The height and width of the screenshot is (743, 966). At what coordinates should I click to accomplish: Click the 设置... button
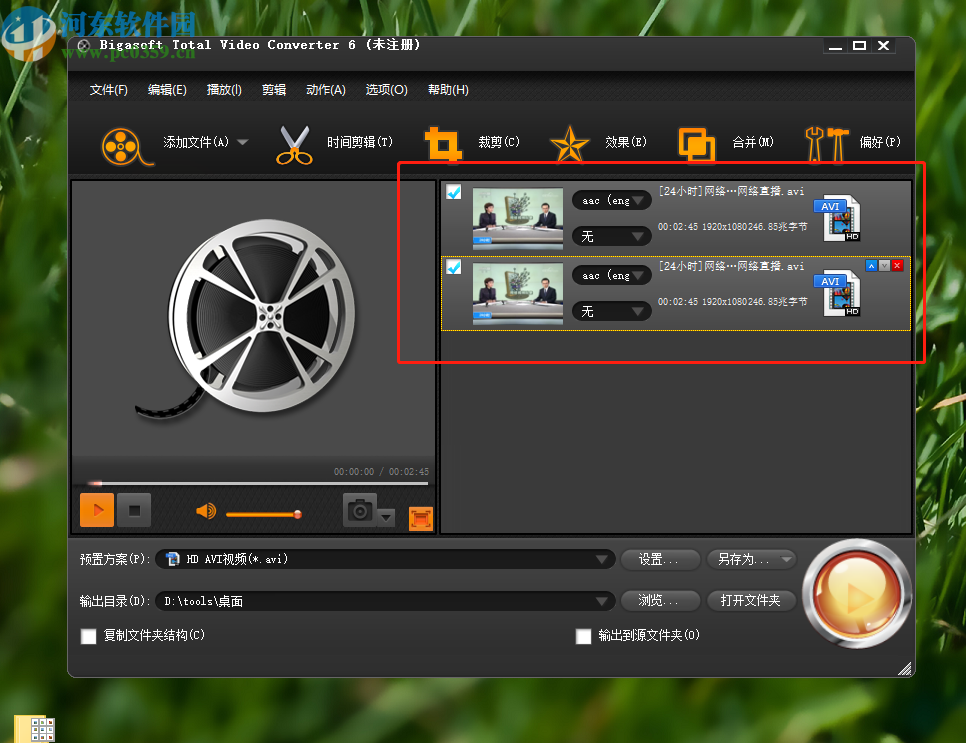[x=660, y=559]
